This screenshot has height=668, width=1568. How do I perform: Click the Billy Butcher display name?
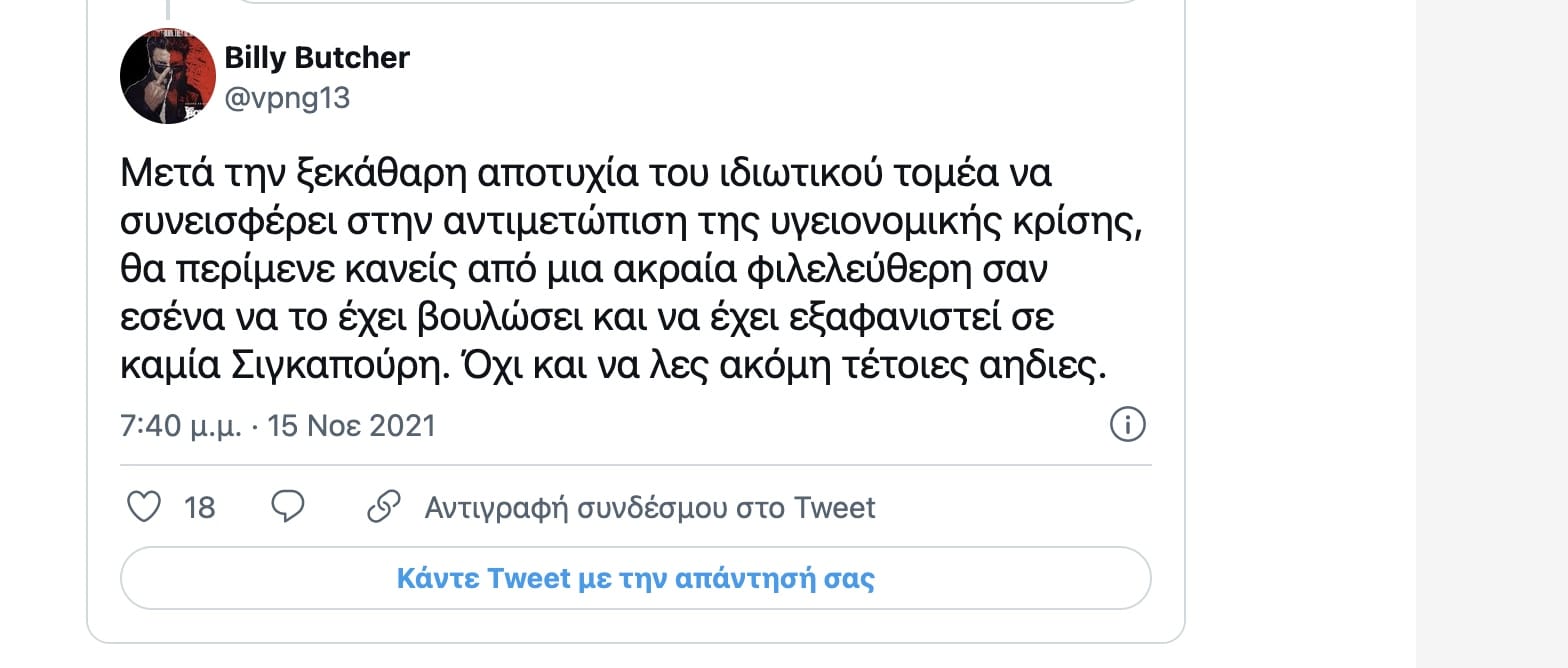(x=316, y=58)
